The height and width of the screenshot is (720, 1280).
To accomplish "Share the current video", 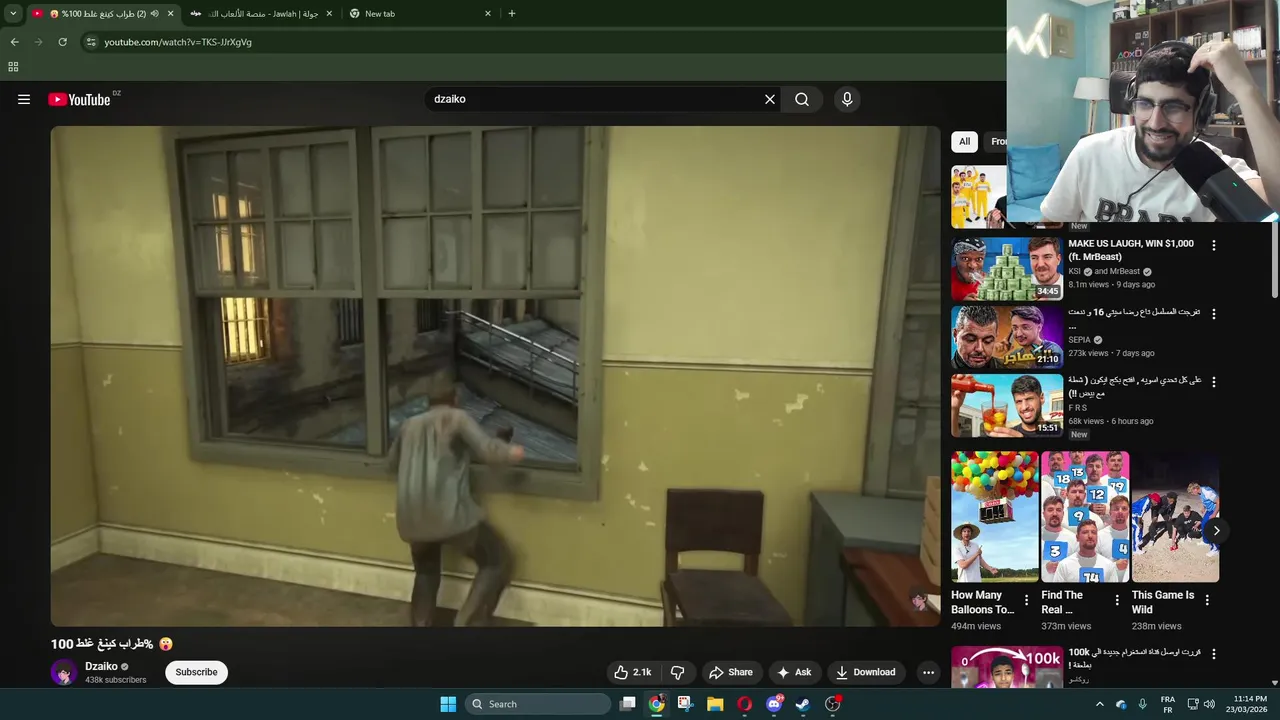I will pos(731,672).
